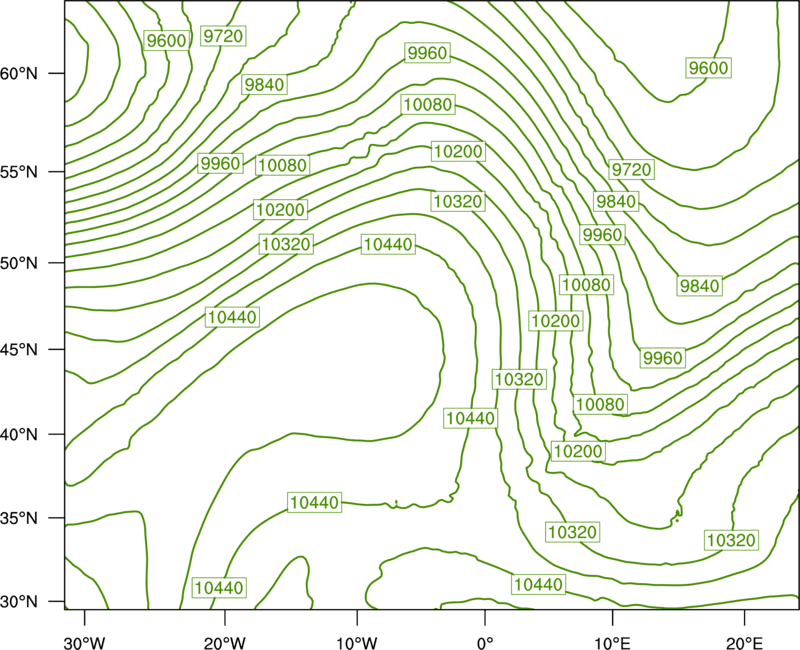Click the 10440 contour label near 31°N, 20°W
800x650 pixels.
click(220, 588)
